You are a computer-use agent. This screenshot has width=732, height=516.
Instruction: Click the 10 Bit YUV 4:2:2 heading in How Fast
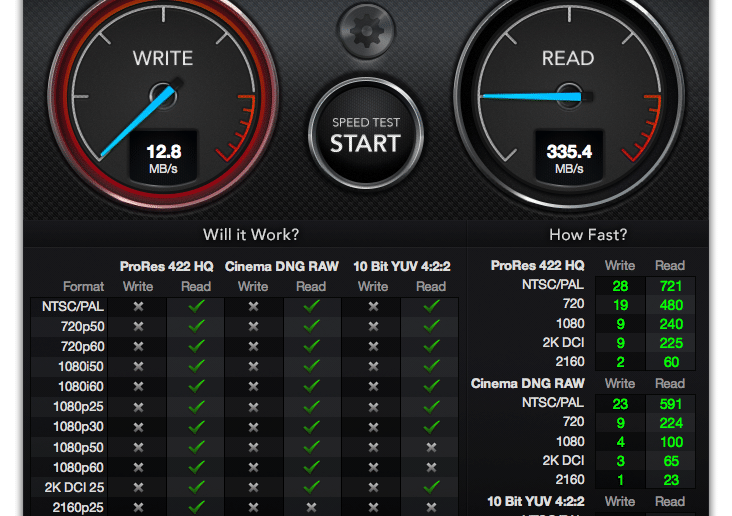(x=535, y=502)
